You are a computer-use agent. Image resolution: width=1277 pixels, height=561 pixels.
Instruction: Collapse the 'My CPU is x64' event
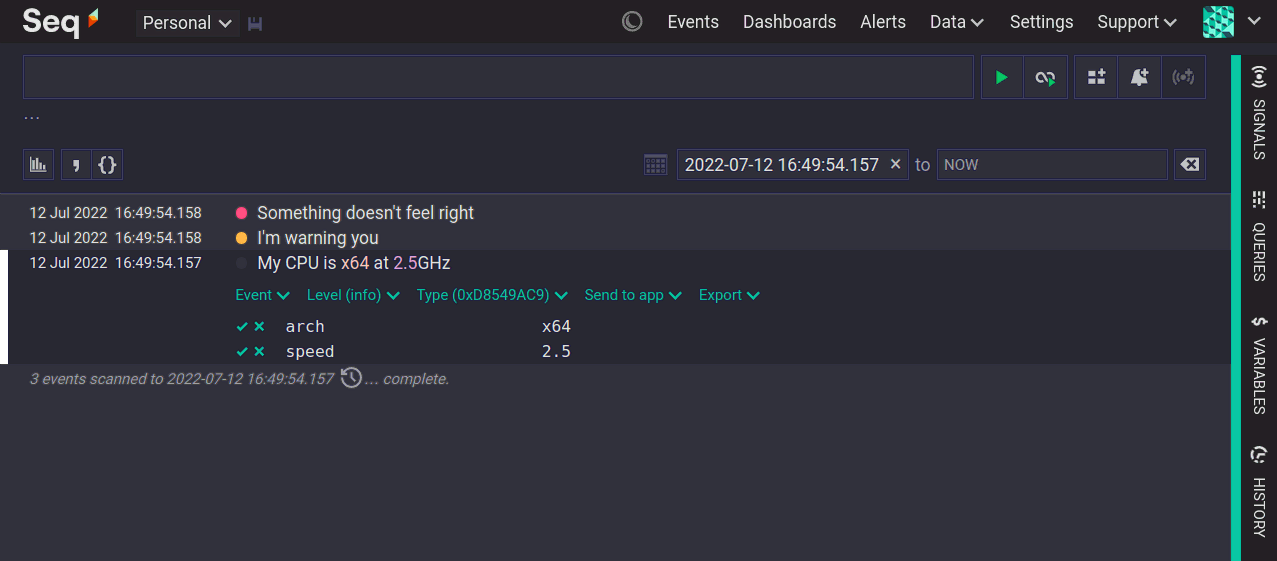[354, 263]
